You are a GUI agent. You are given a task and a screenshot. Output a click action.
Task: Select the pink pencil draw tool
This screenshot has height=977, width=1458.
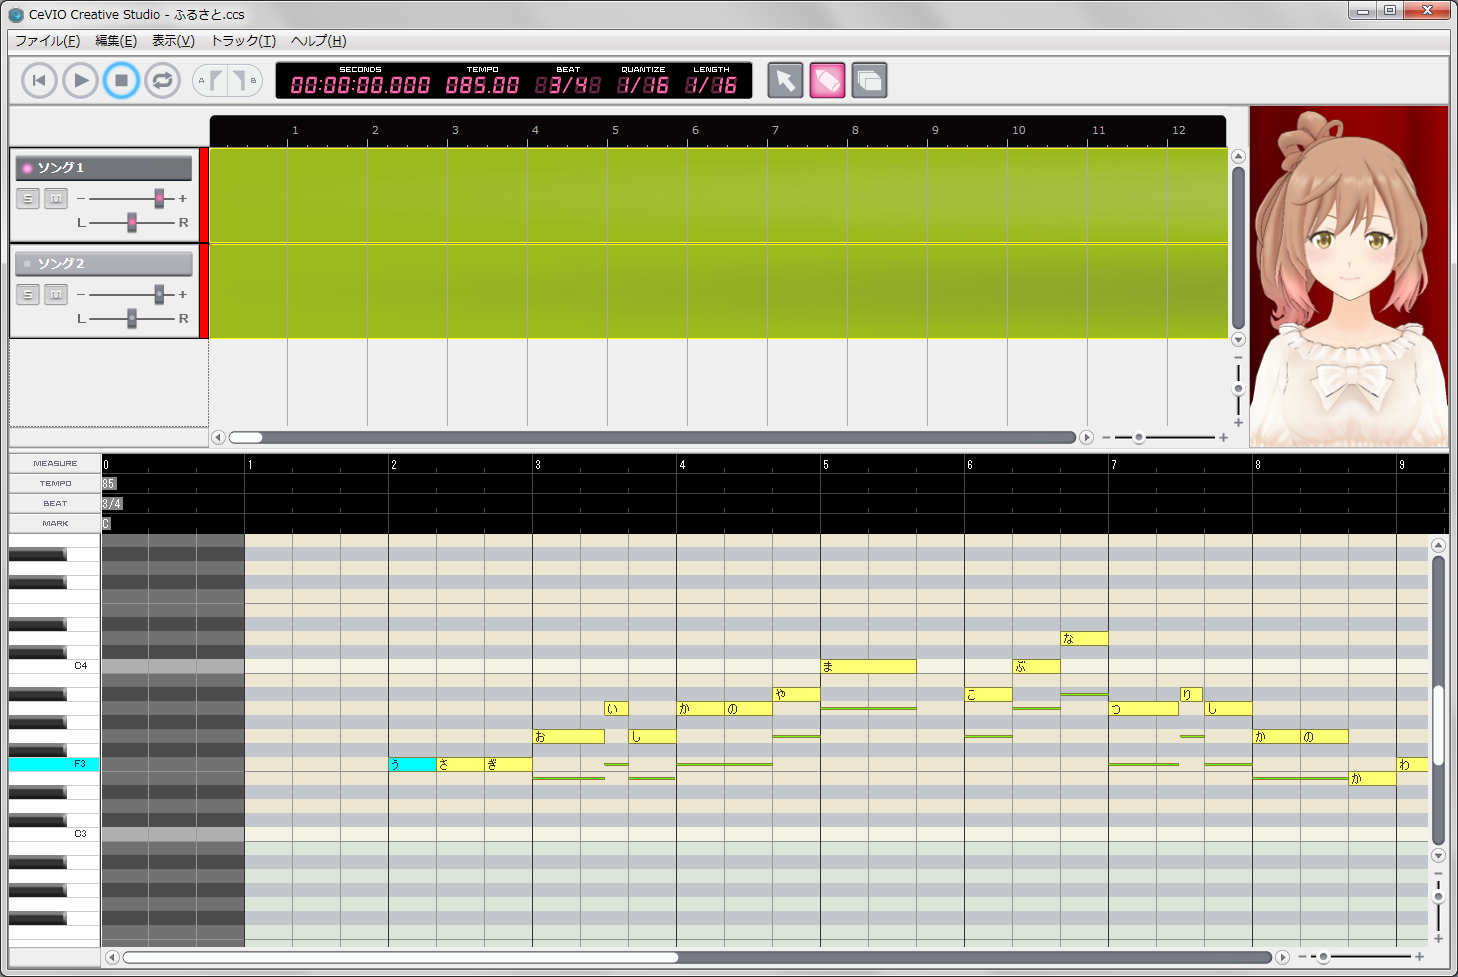[x=827, y=80]
